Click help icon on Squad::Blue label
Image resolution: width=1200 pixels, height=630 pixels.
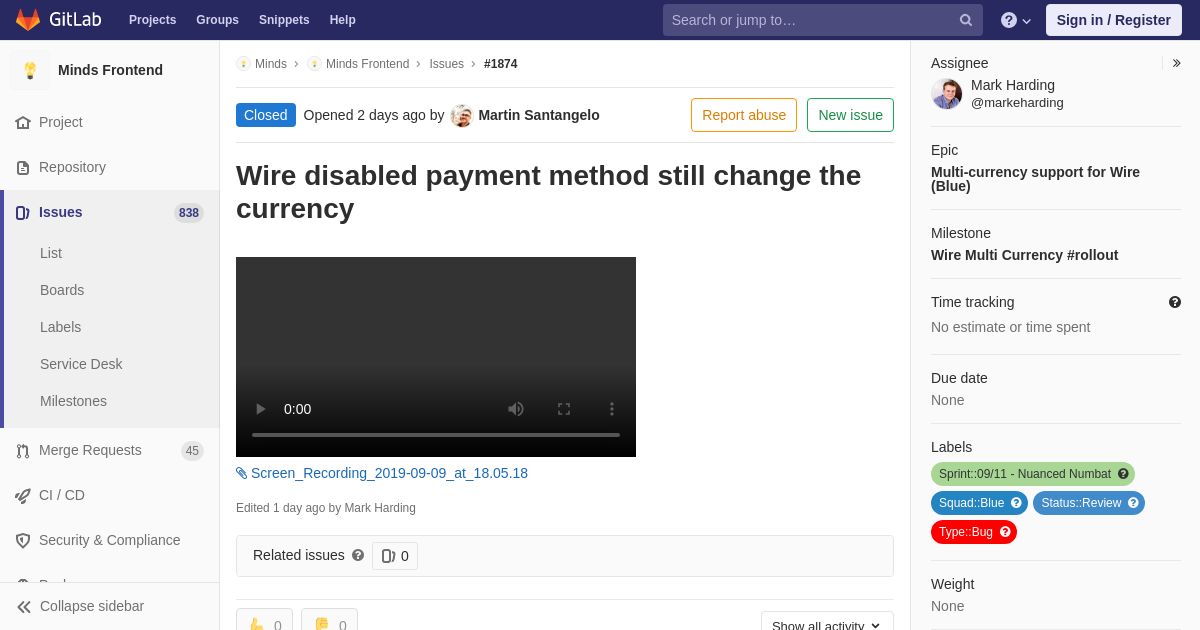(1016, 503)
